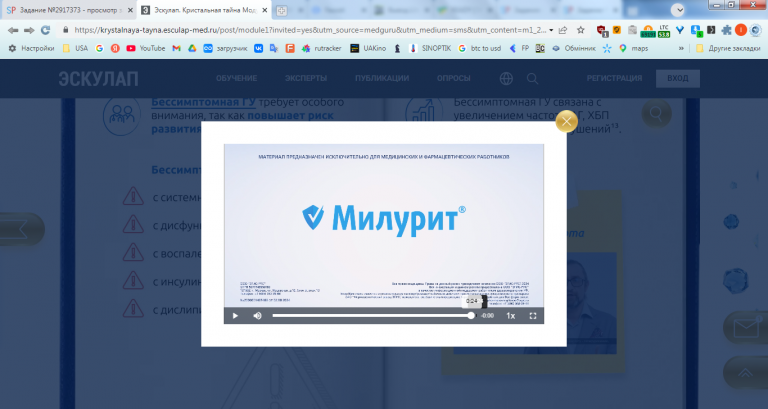Viewport: 768px width, 409px height.
Task: Click the Бессимптомная ГУ link text
Action: click(203, 102)
